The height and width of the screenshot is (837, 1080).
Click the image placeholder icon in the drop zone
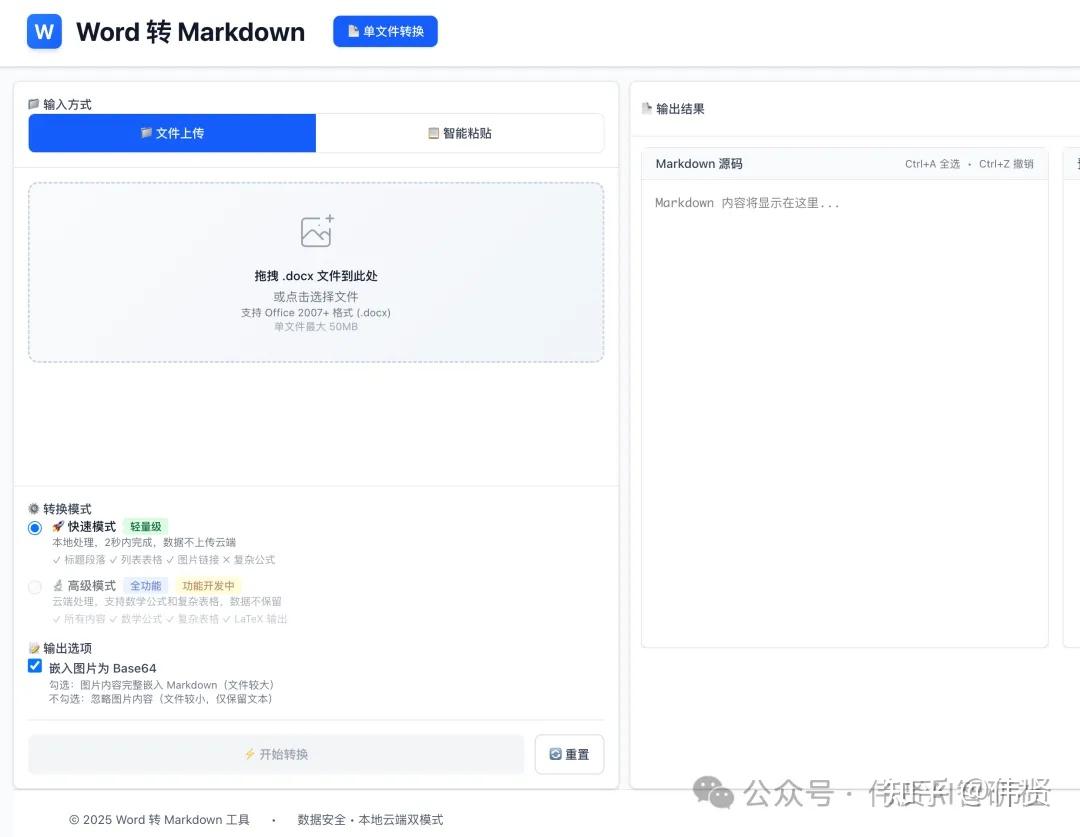[316, 230]
